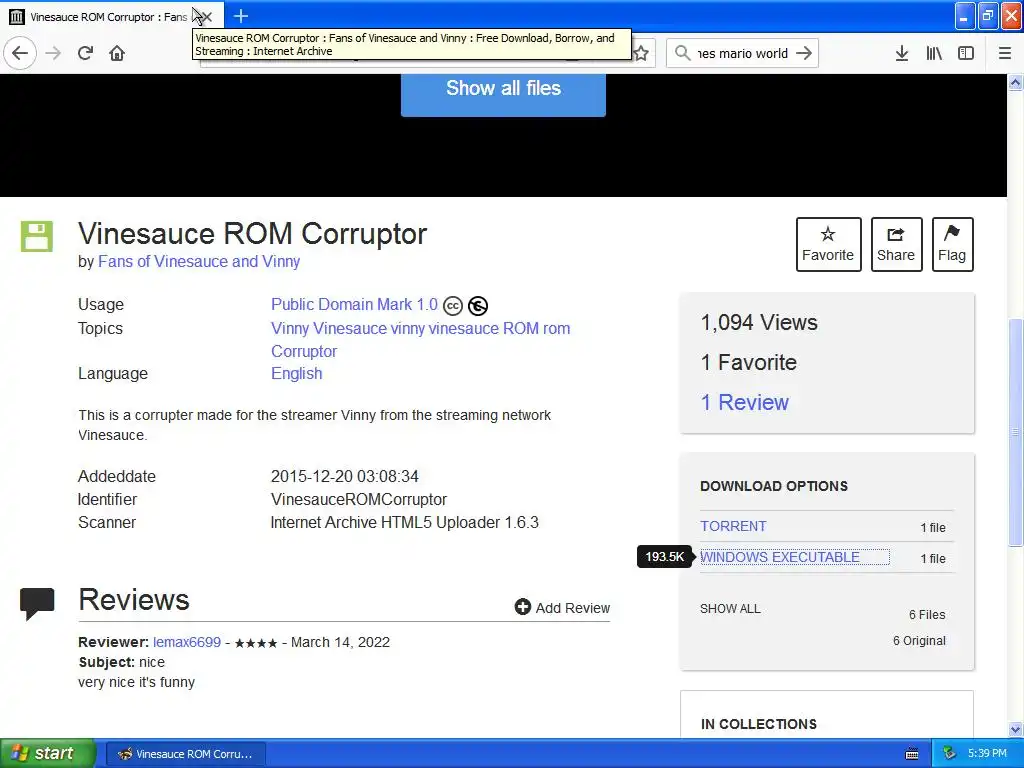Click the Vinesauce ROM Corruptor page heading
The height and width of the screenshot is (768, 1024).
252,234
